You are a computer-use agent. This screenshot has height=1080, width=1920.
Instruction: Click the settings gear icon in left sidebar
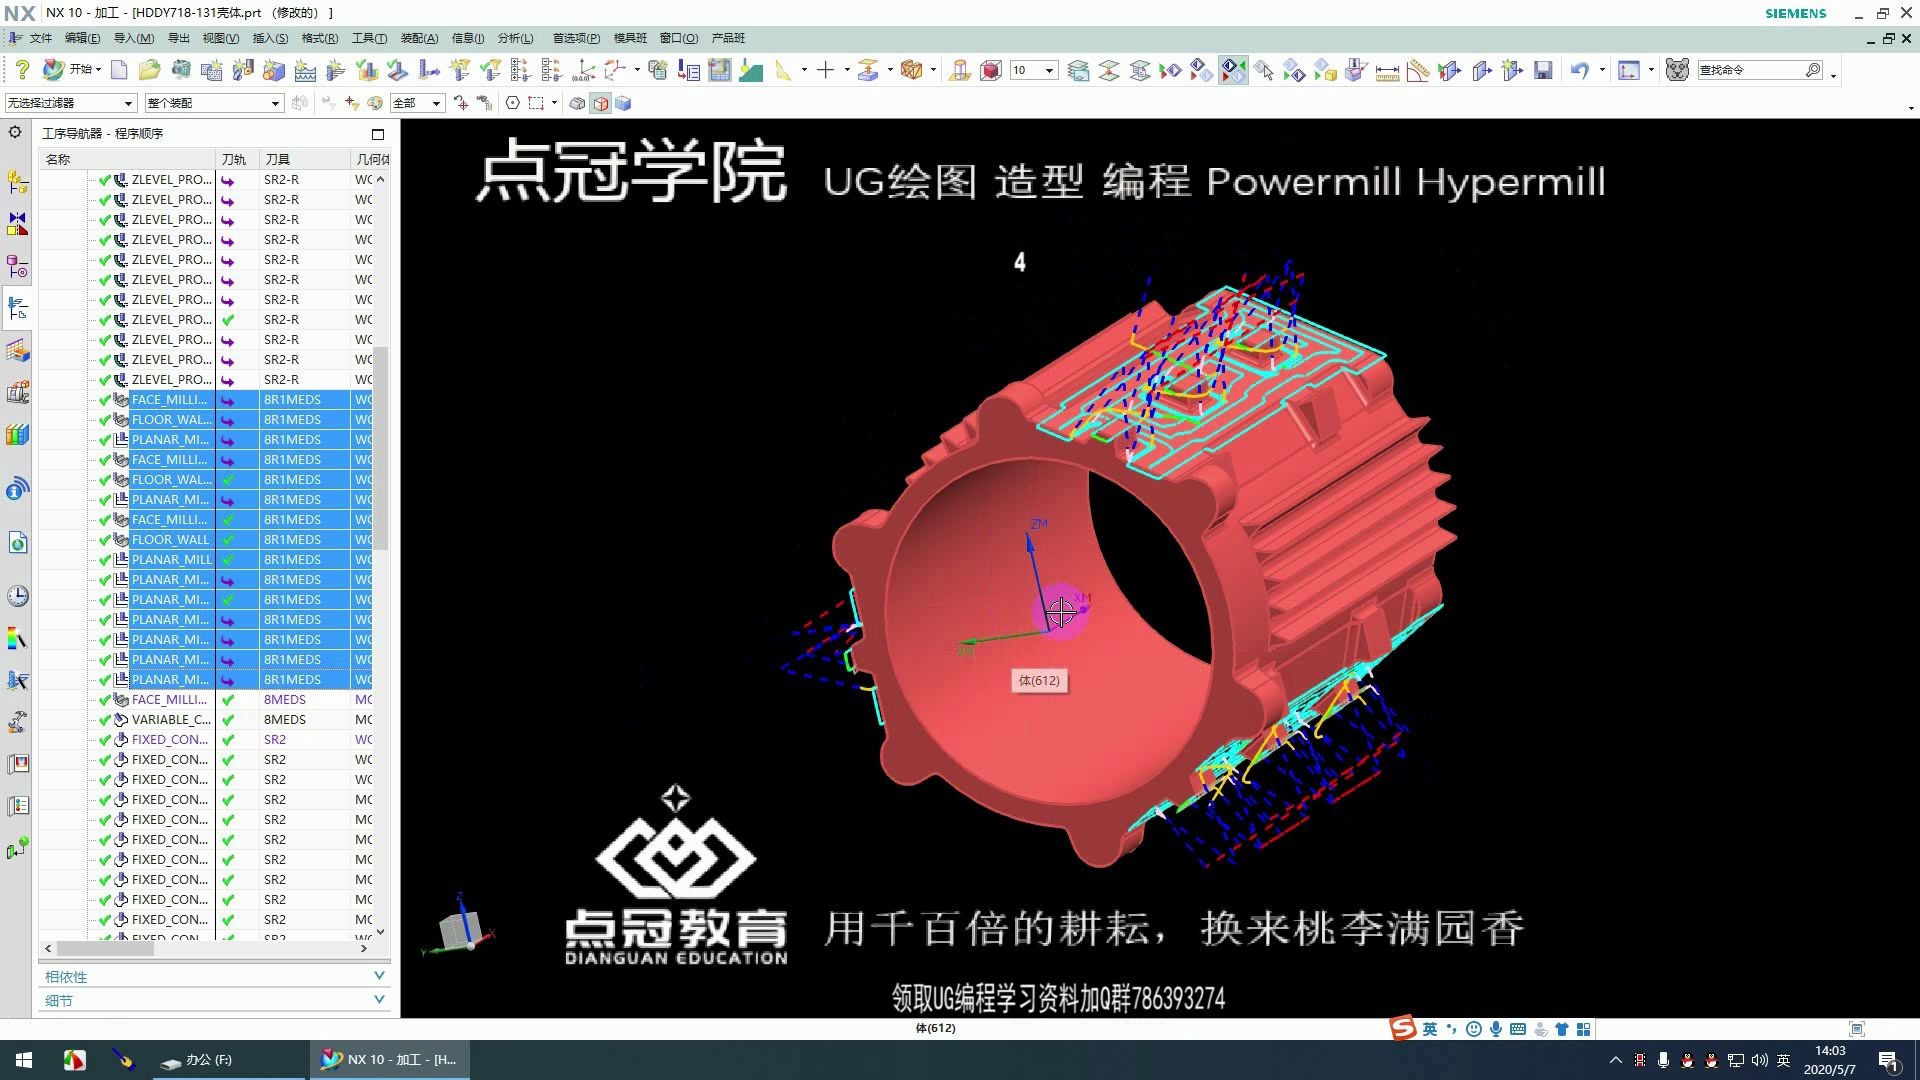tap(15, 132)
